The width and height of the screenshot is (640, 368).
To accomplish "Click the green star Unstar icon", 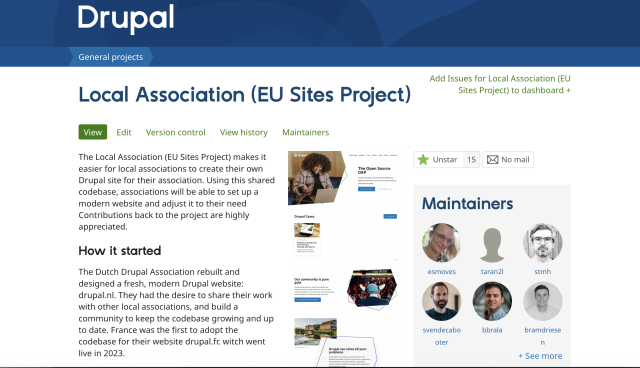I will pos(423,160).
